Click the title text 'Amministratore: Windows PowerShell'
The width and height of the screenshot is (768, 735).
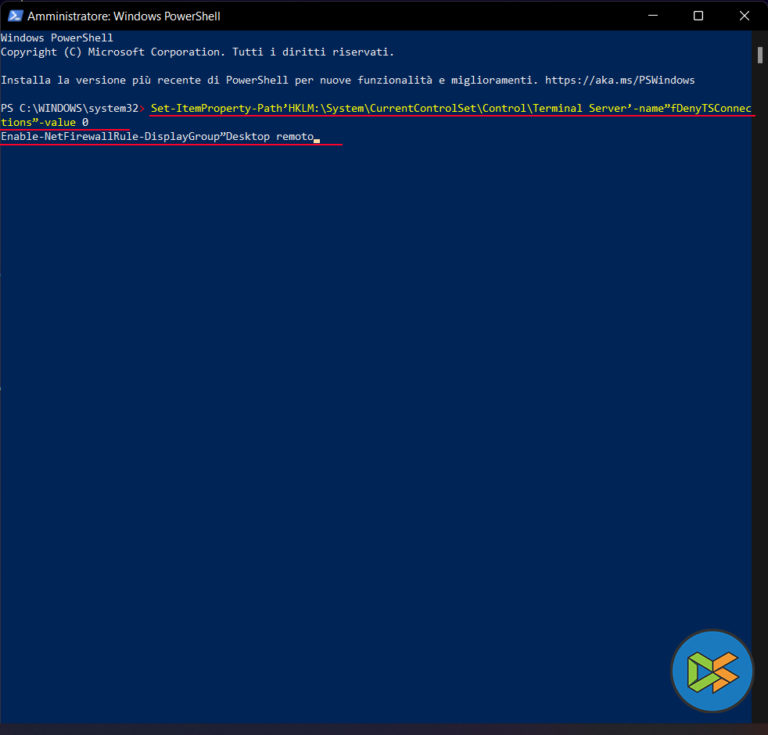(123, 16)
